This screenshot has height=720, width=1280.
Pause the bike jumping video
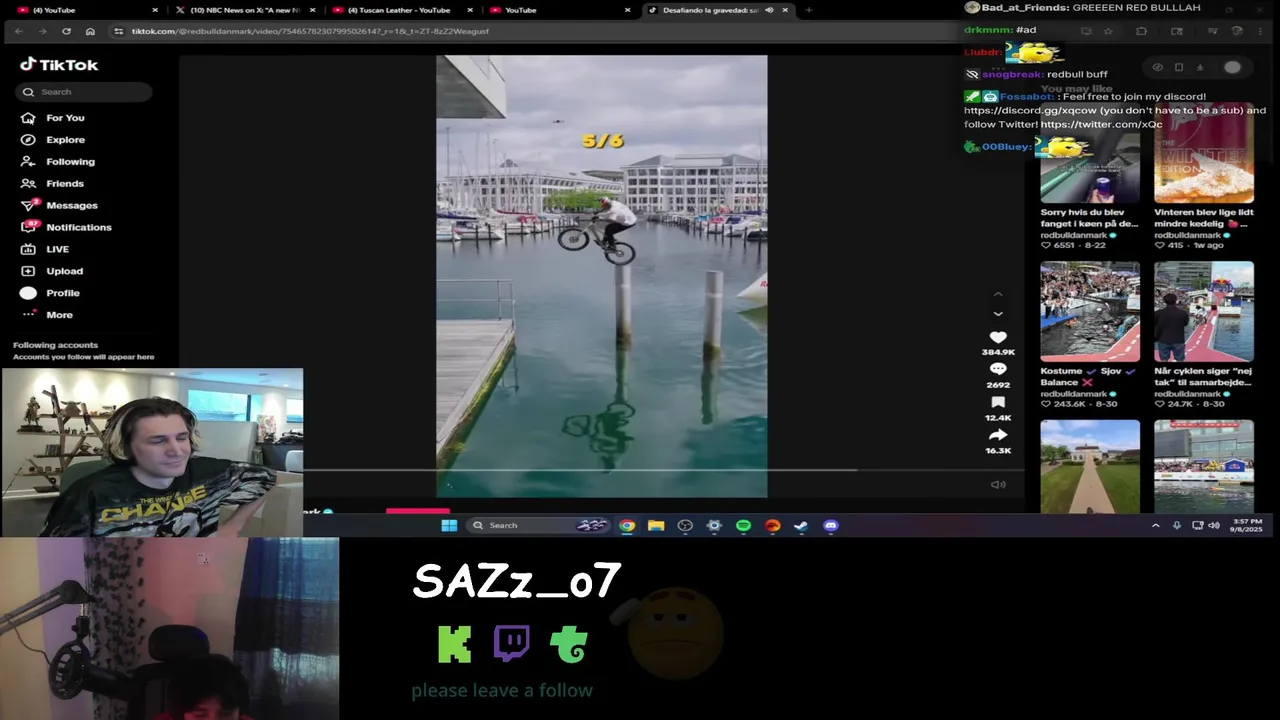point(601,276)
